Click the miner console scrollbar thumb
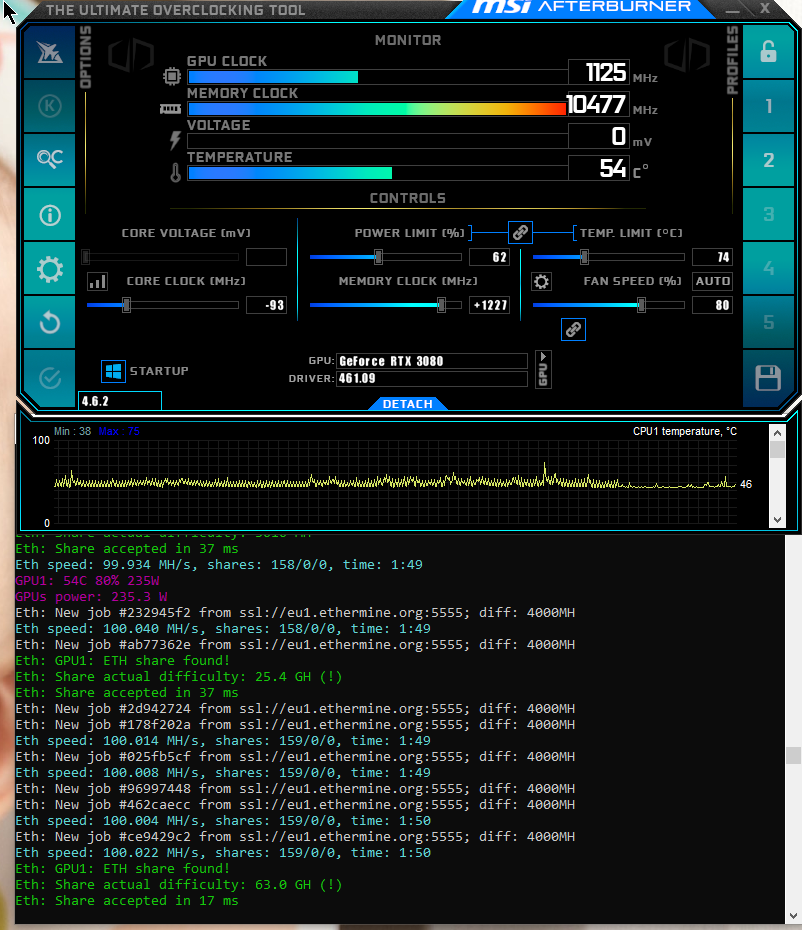Image resolution: width=802 pixels, height=930 pixels. [794, 755]
